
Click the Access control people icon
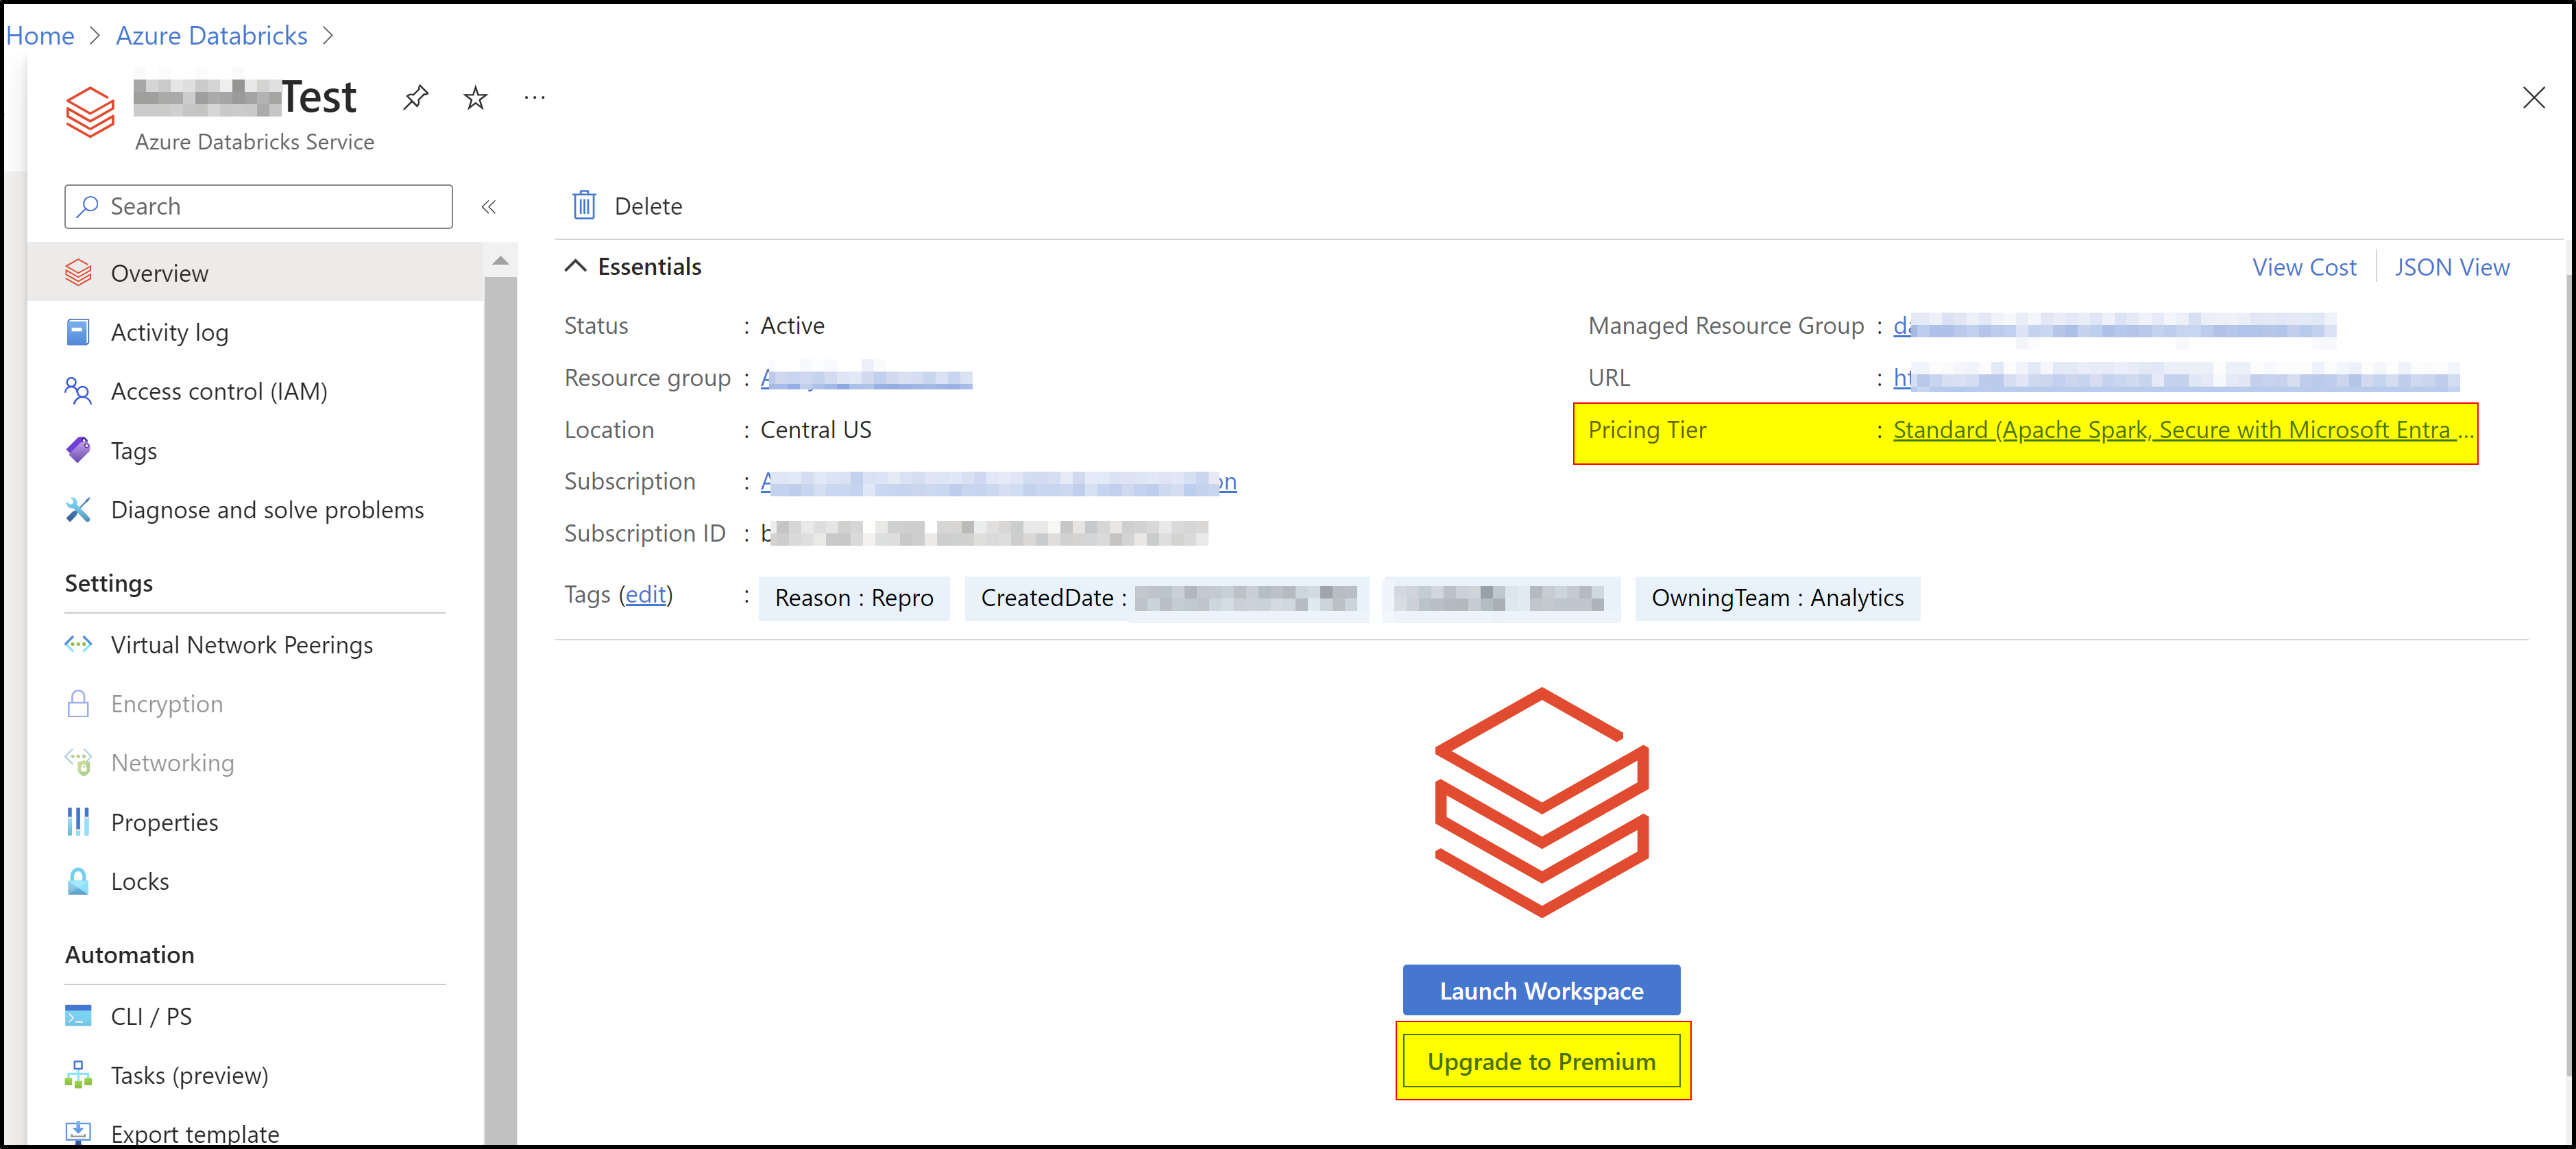[x=78, y=391]
